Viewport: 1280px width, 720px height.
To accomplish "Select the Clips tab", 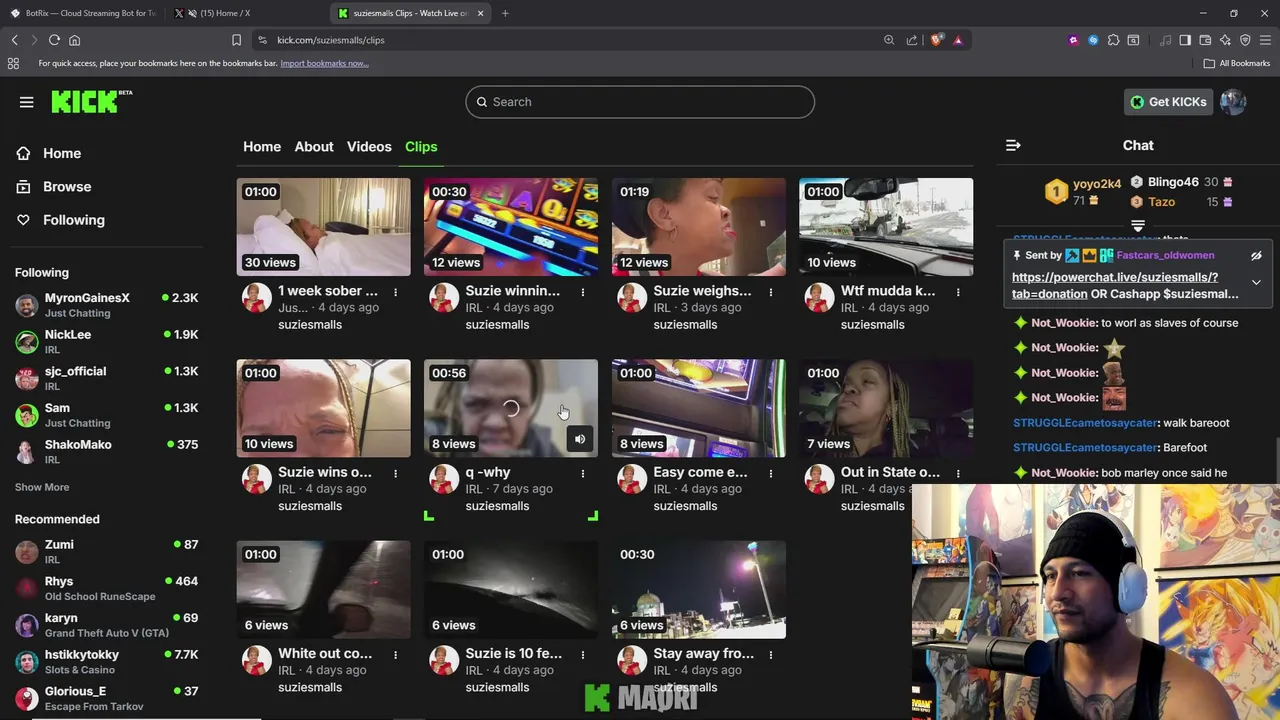I will [421, 146].
